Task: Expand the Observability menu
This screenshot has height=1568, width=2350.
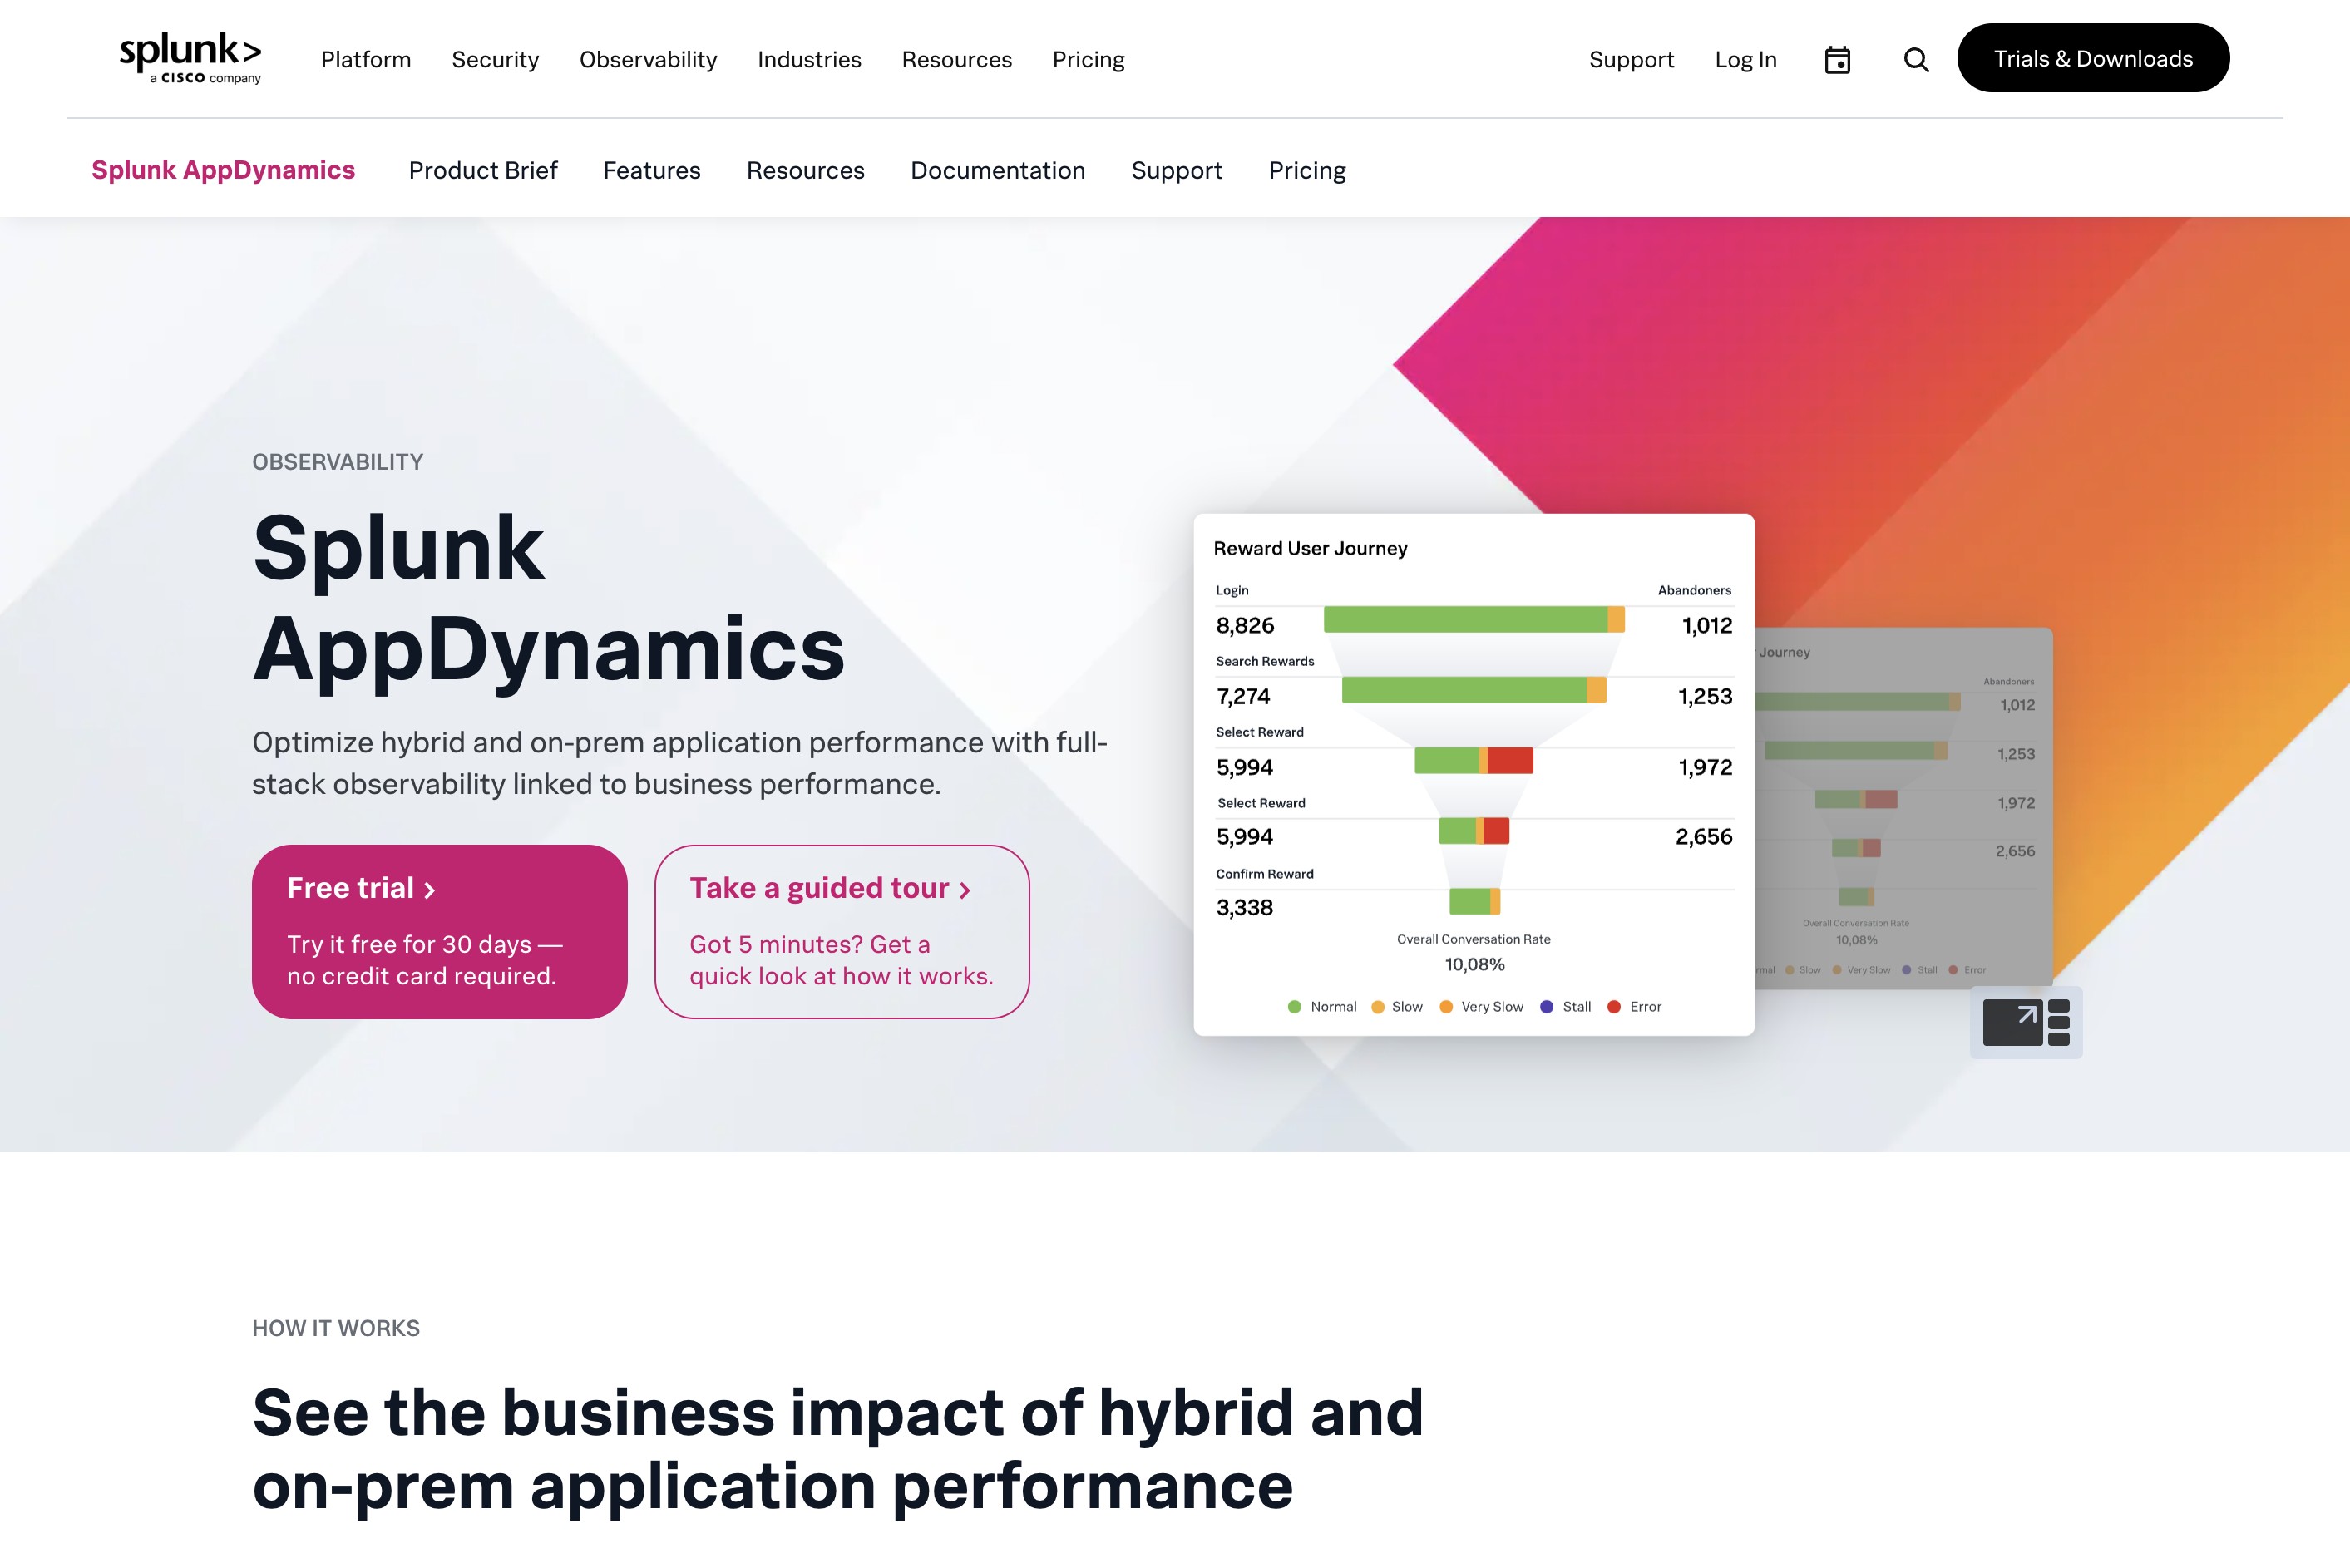Action: coord(648,60)
